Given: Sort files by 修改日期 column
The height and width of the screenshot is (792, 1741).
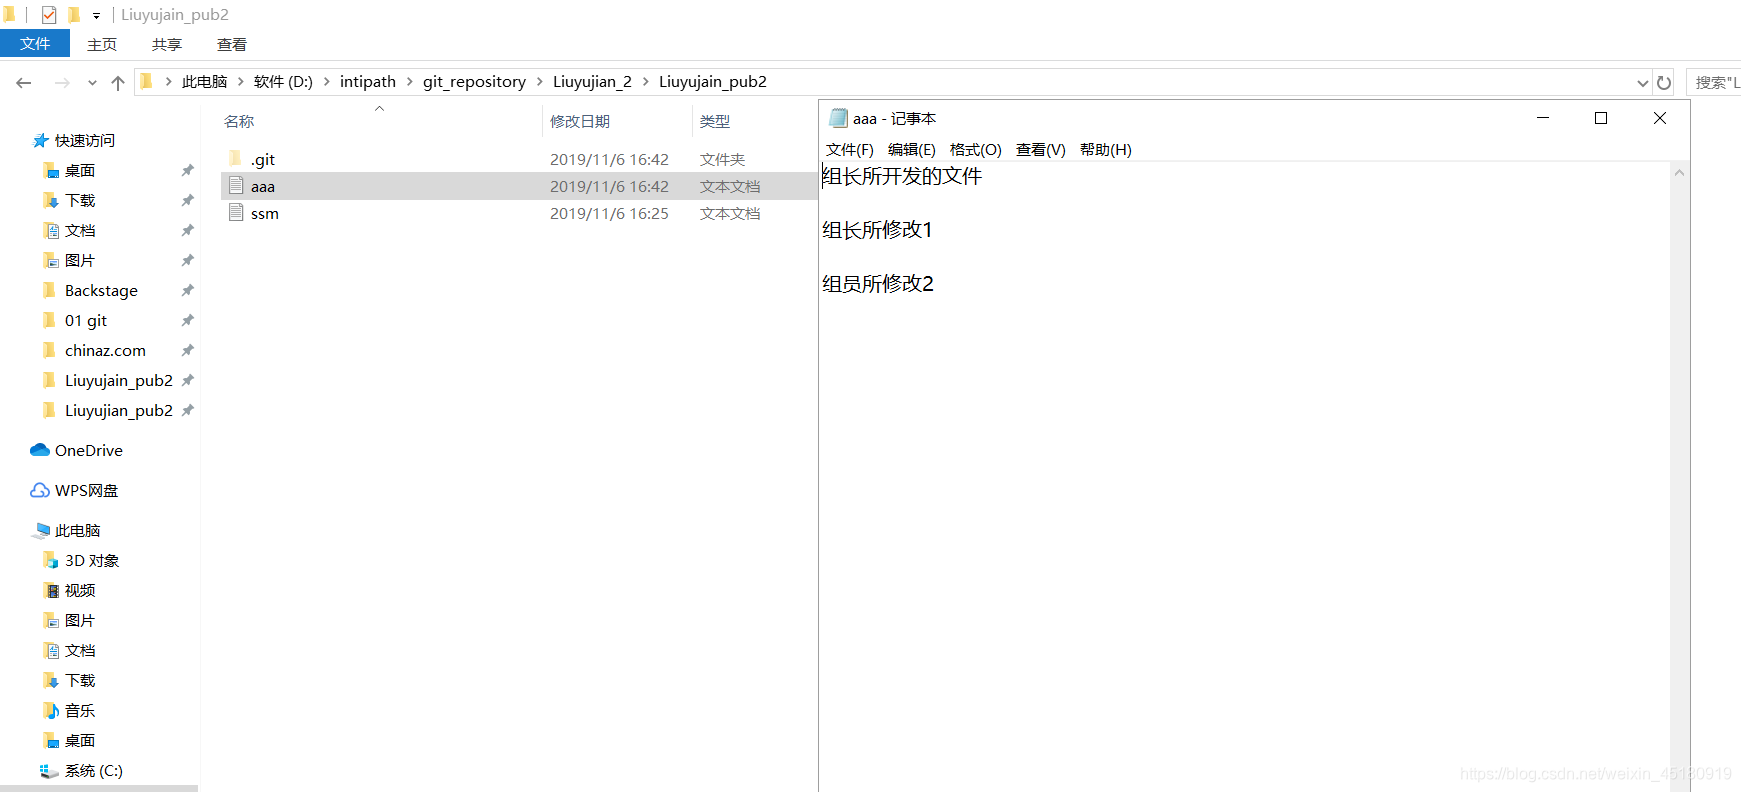Looking at the screenshot, I should coord(580,121).
